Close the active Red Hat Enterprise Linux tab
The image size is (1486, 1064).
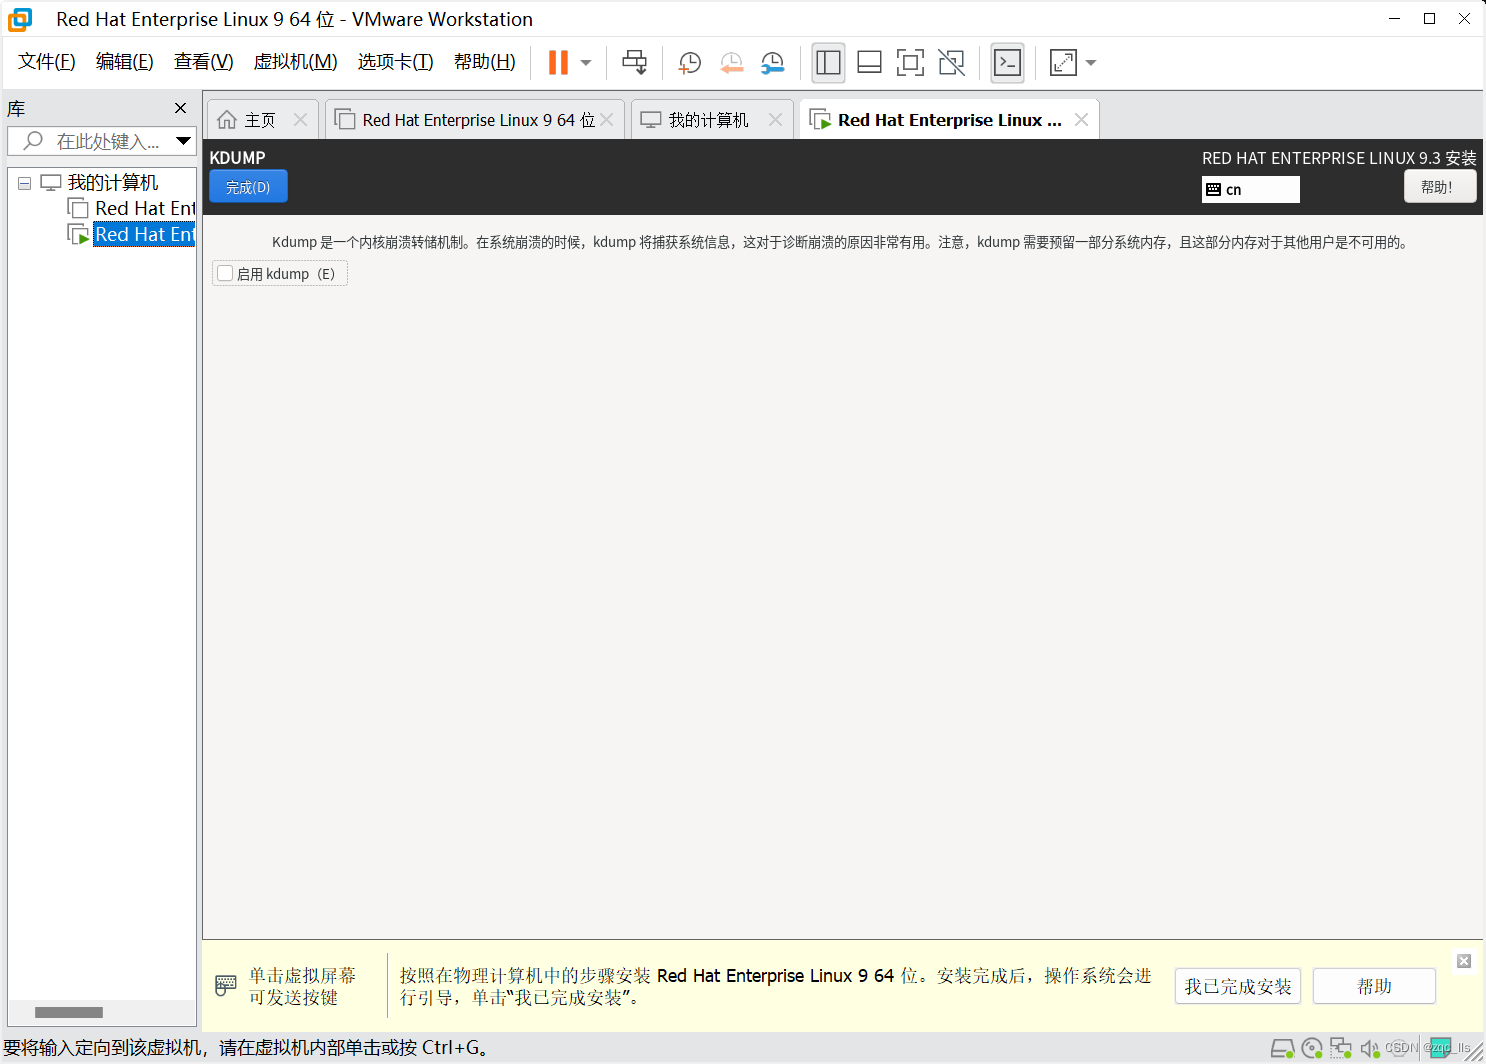pos(1081,120)
